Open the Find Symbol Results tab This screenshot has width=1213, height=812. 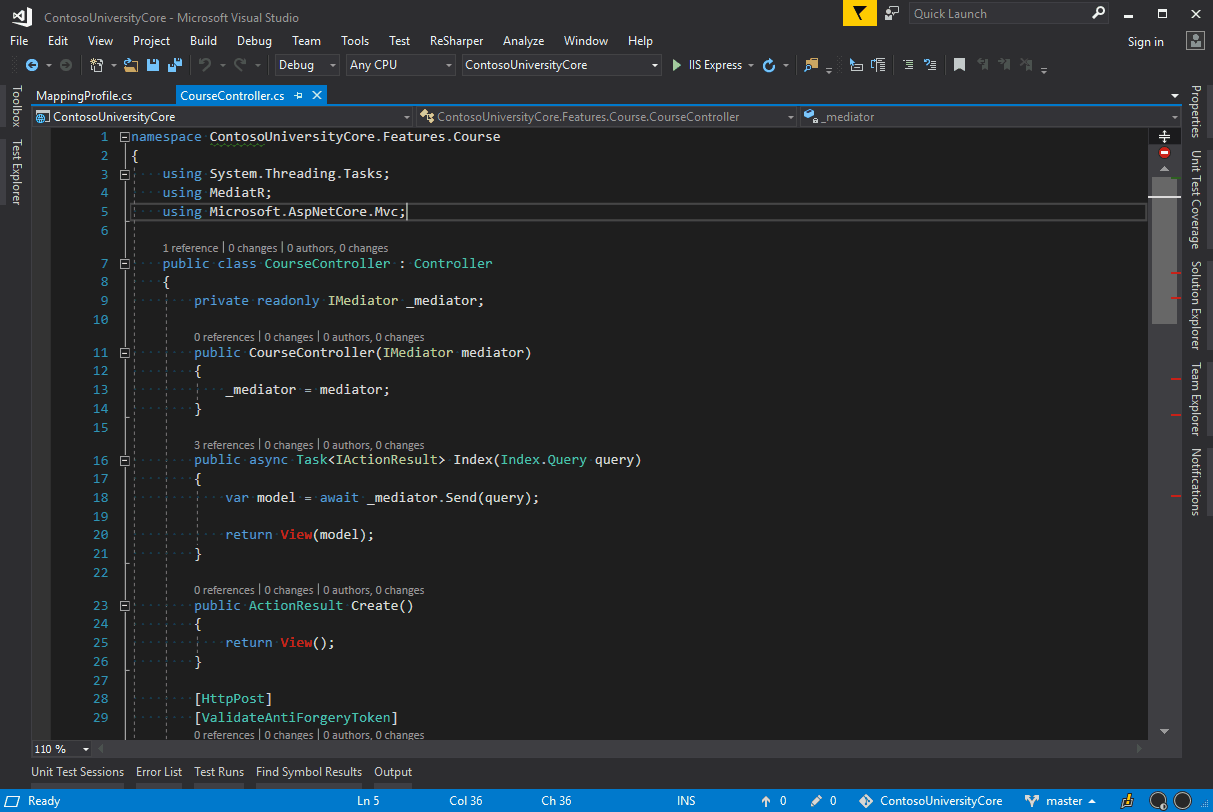[309, 772]
